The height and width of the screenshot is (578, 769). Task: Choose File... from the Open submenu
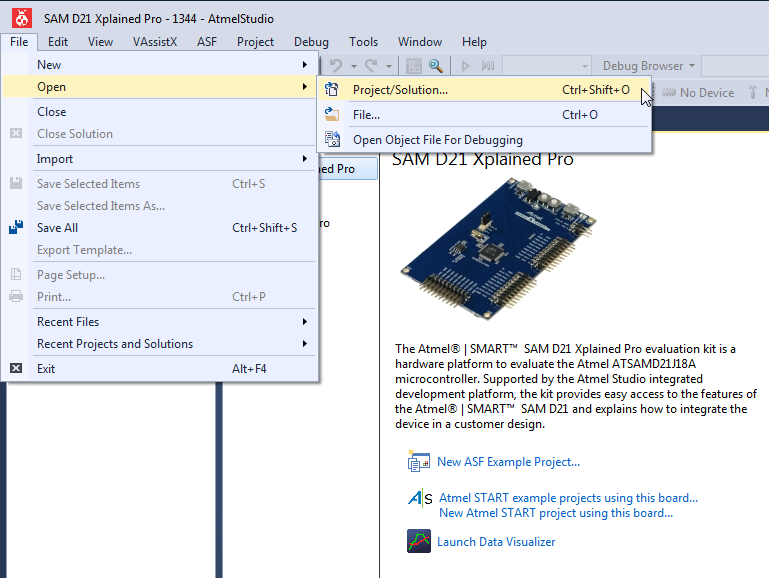pyautogui.click(x=366, y=115)
